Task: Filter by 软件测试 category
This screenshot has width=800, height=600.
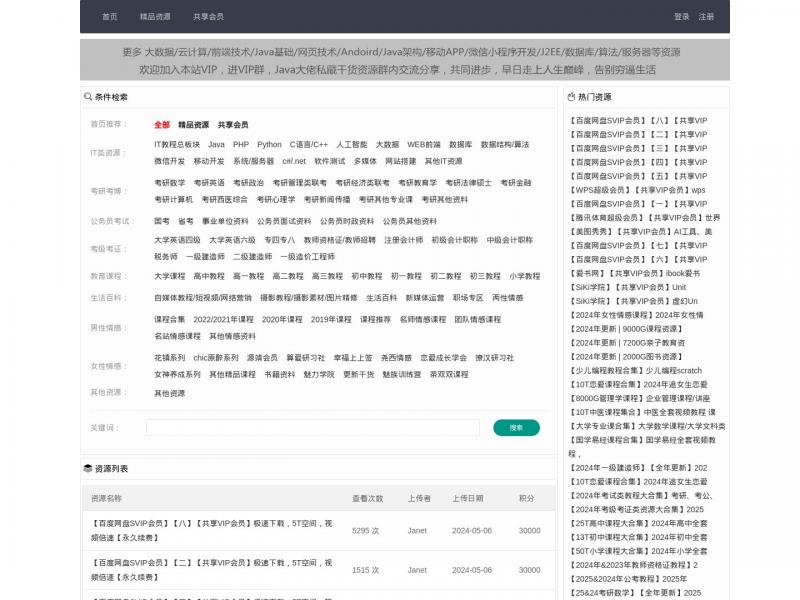Action: 330,161
